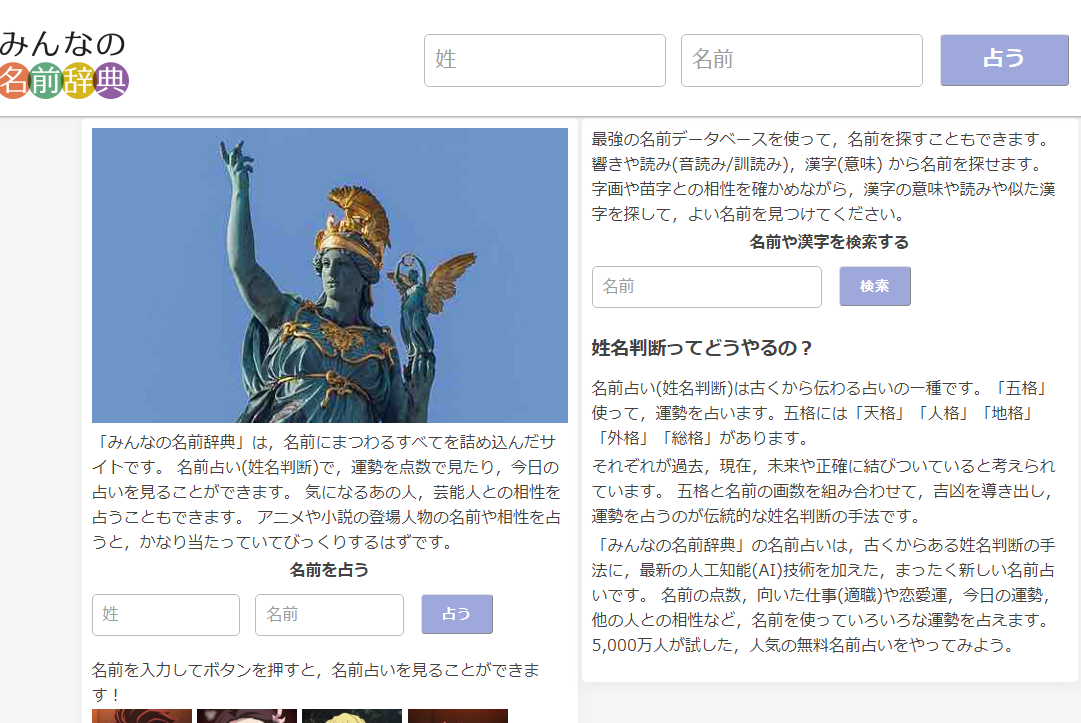Focus the 名前 field under 名前を占う
The height and width of the screenshot is (723, 1081).
329,615
